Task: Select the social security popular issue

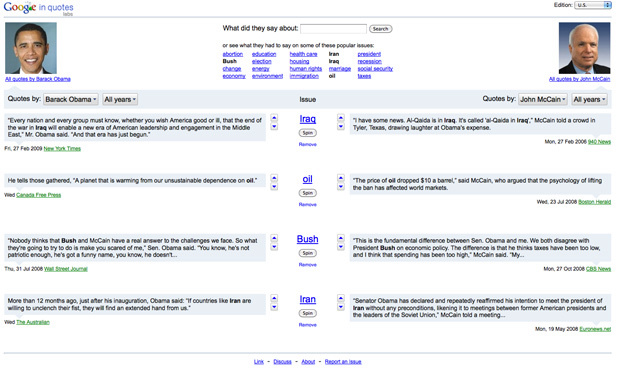Action: (375, 69)
